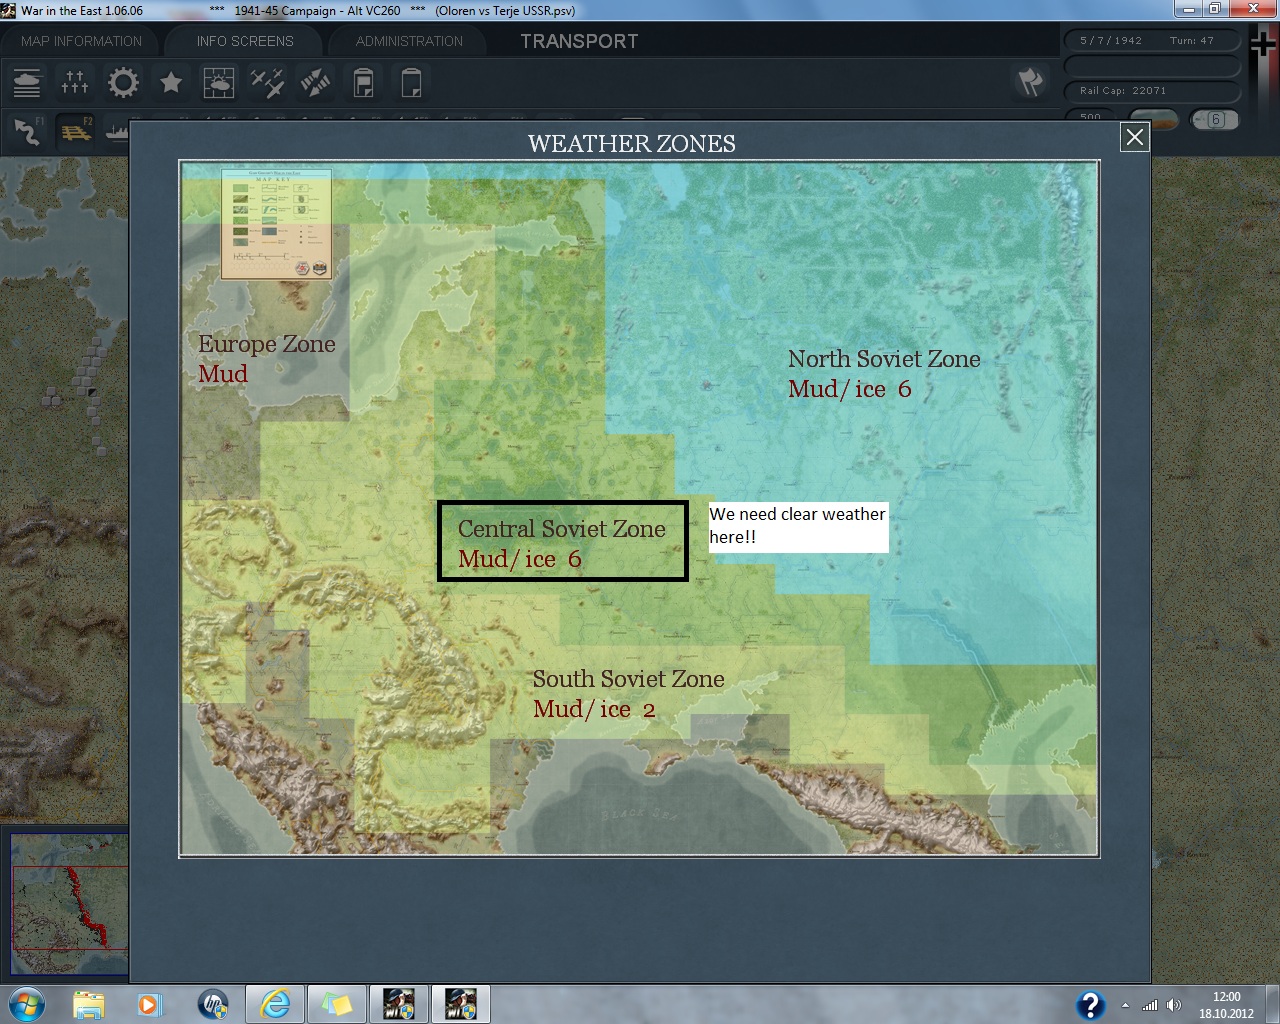Switch to the Info Screens tab
The image size is (1280, 1024).
(x=245, y=41)
